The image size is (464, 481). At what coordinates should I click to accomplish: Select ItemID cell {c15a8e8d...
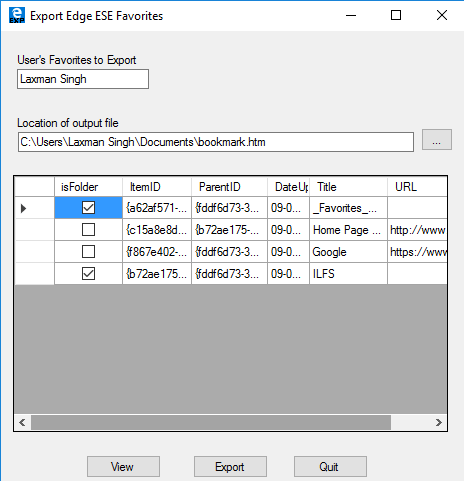157,230
